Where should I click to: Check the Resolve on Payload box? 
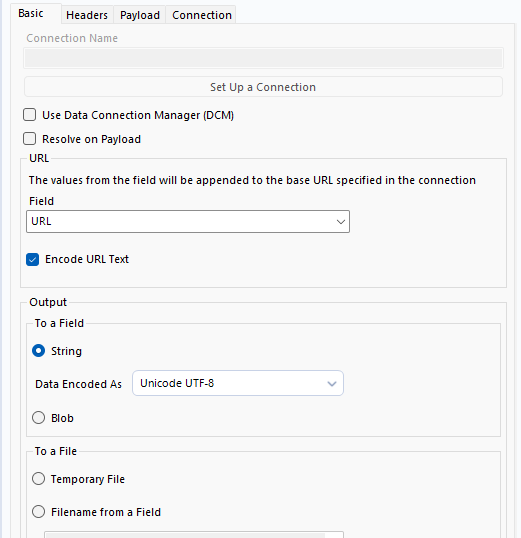pos(30,139)
